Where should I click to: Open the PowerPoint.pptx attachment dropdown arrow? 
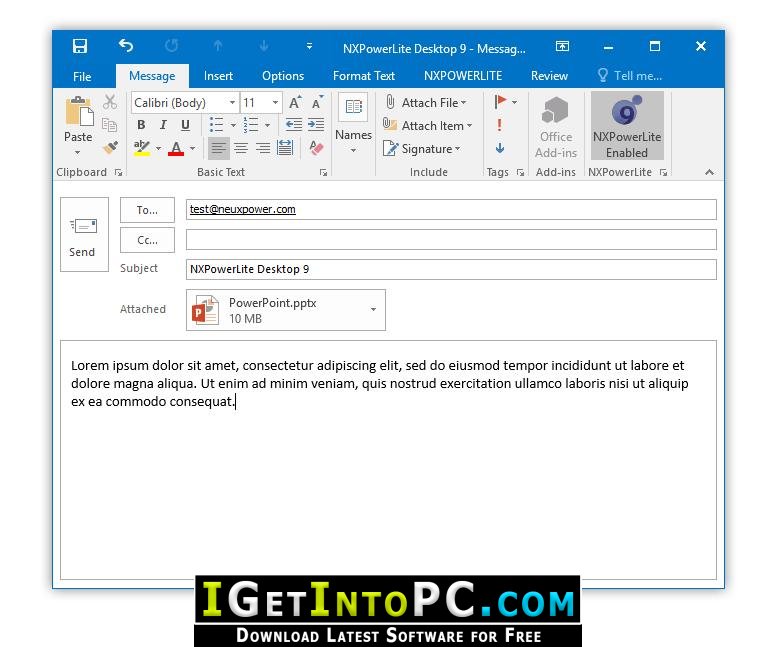tap(373, 309)
